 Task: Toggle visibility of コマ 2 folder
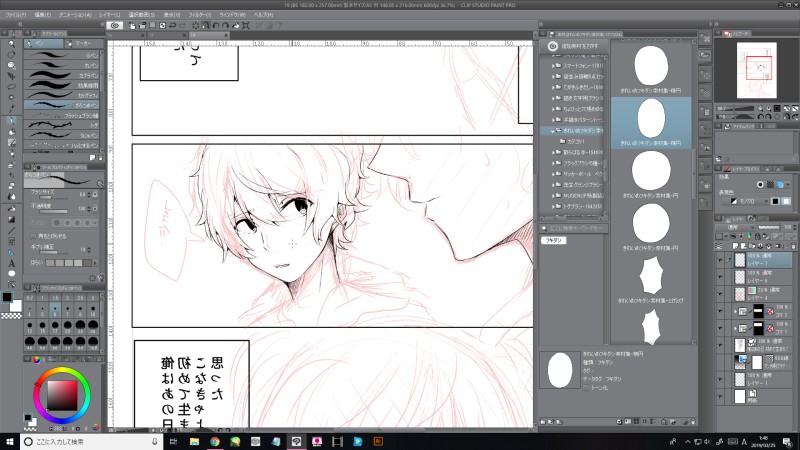pos(720,311)
